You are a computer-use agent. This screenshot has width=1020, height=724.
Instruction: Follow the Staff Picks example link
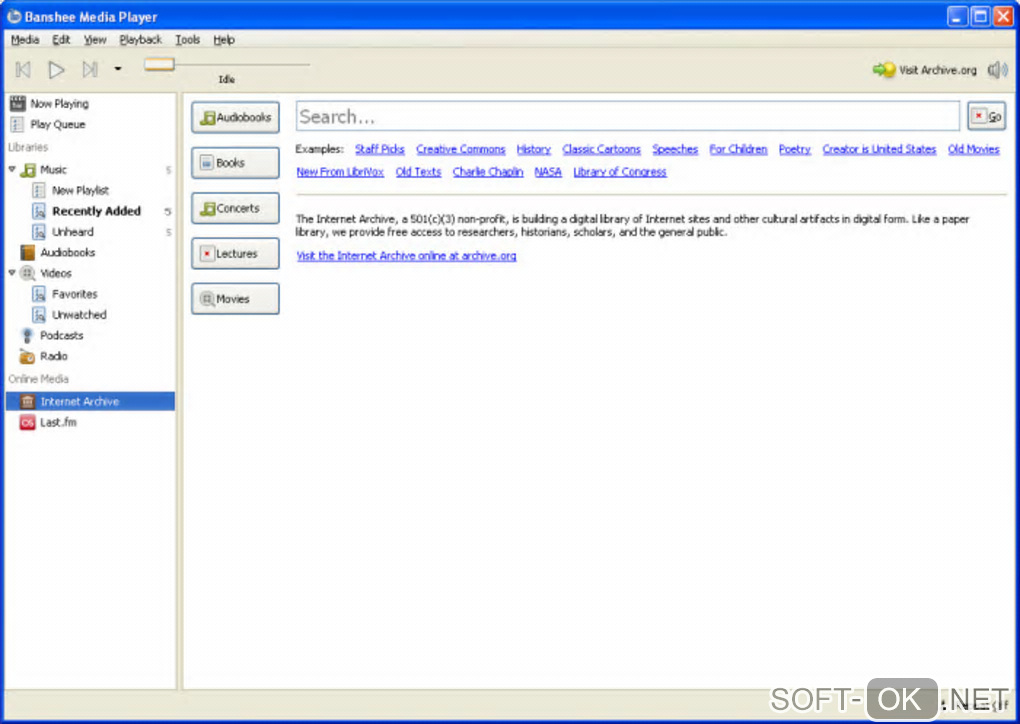[x=379, y=149]
